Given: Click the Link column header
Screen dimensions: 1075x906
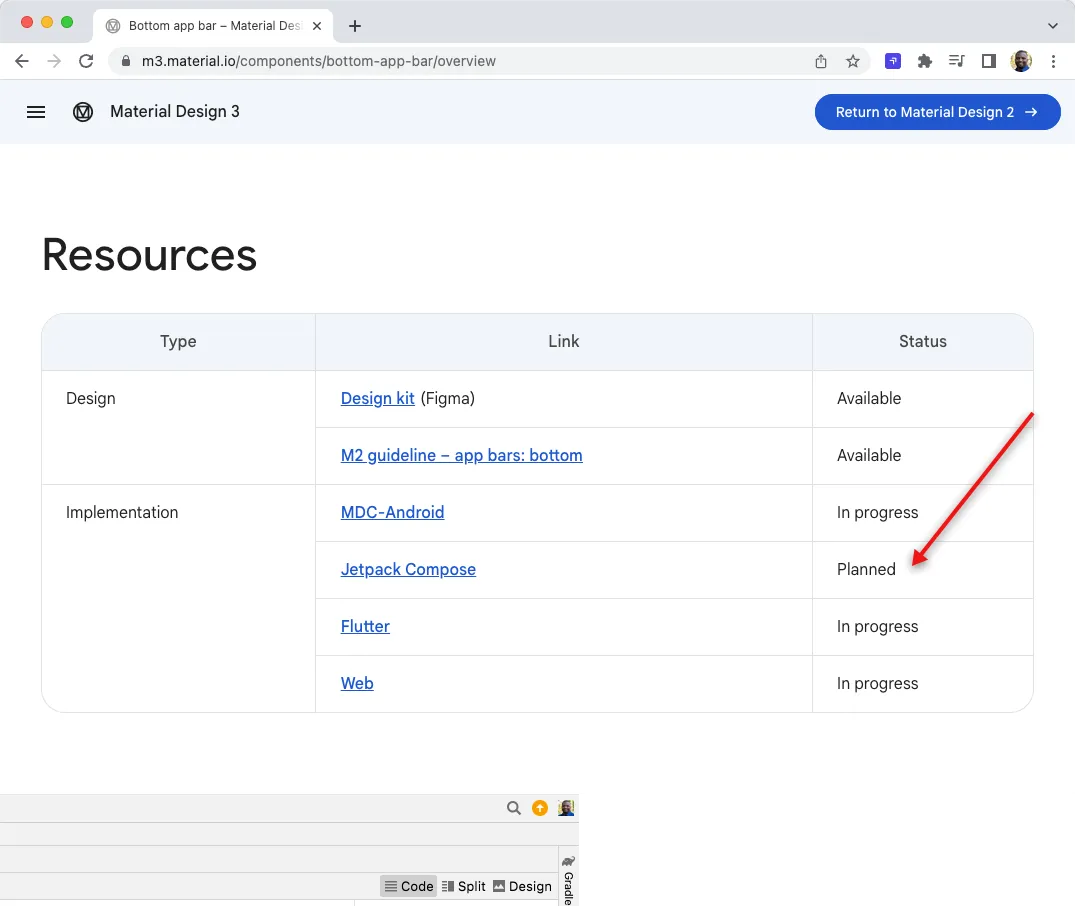Looking at the screenshot, I should [x=564, y=342].
